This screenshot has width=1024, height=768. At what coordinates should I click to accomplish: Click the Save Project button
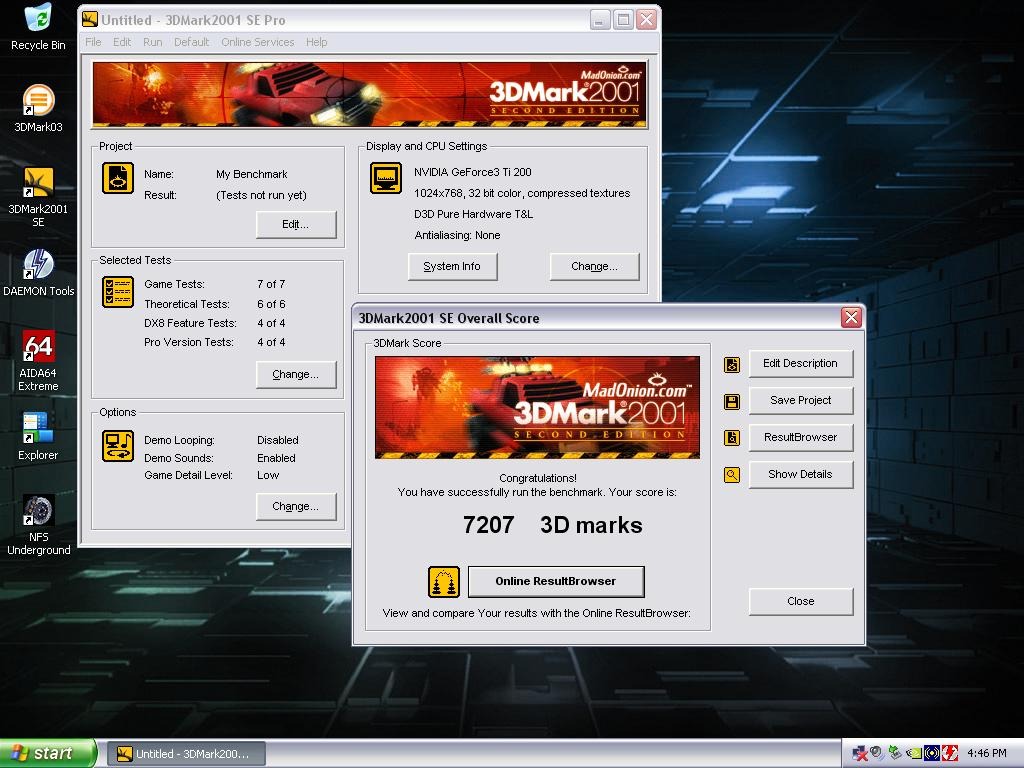801,400
